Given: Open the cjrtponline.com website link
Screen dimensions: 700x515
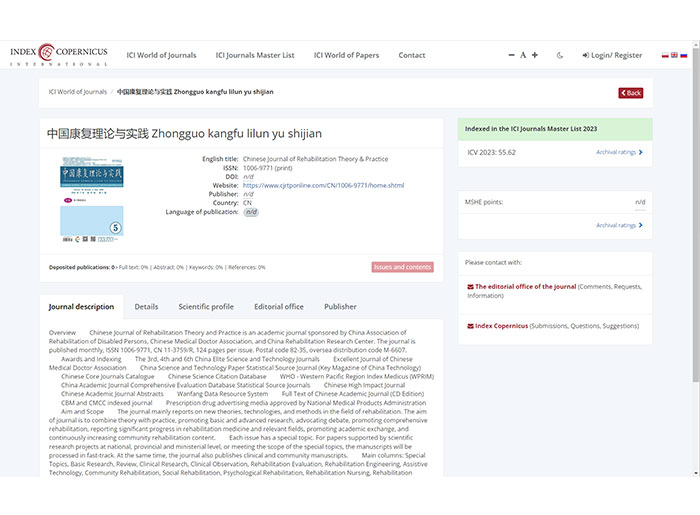Looking at the screenshot, I should pyautogui.click(x=323, y=185).
